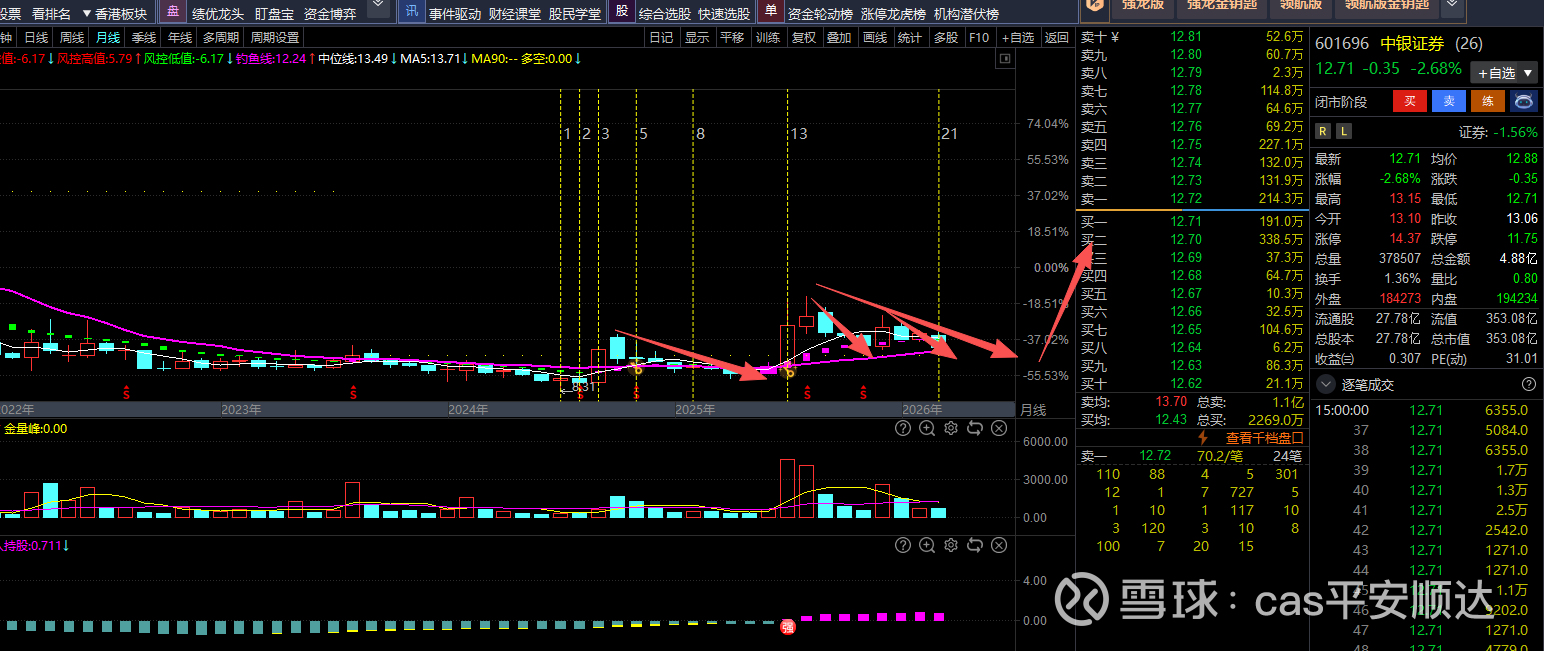Click +自选 in chart toolbar

(1017, 38)
